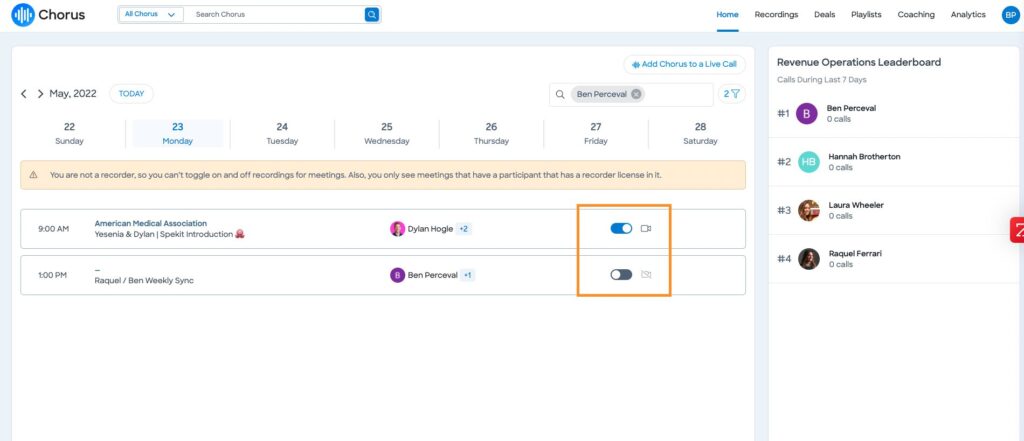Image resolution: width=1024 pixels, height=441 pixels.
Task: Select Wednesday 25 in the calendar
Action: [387, 133]
